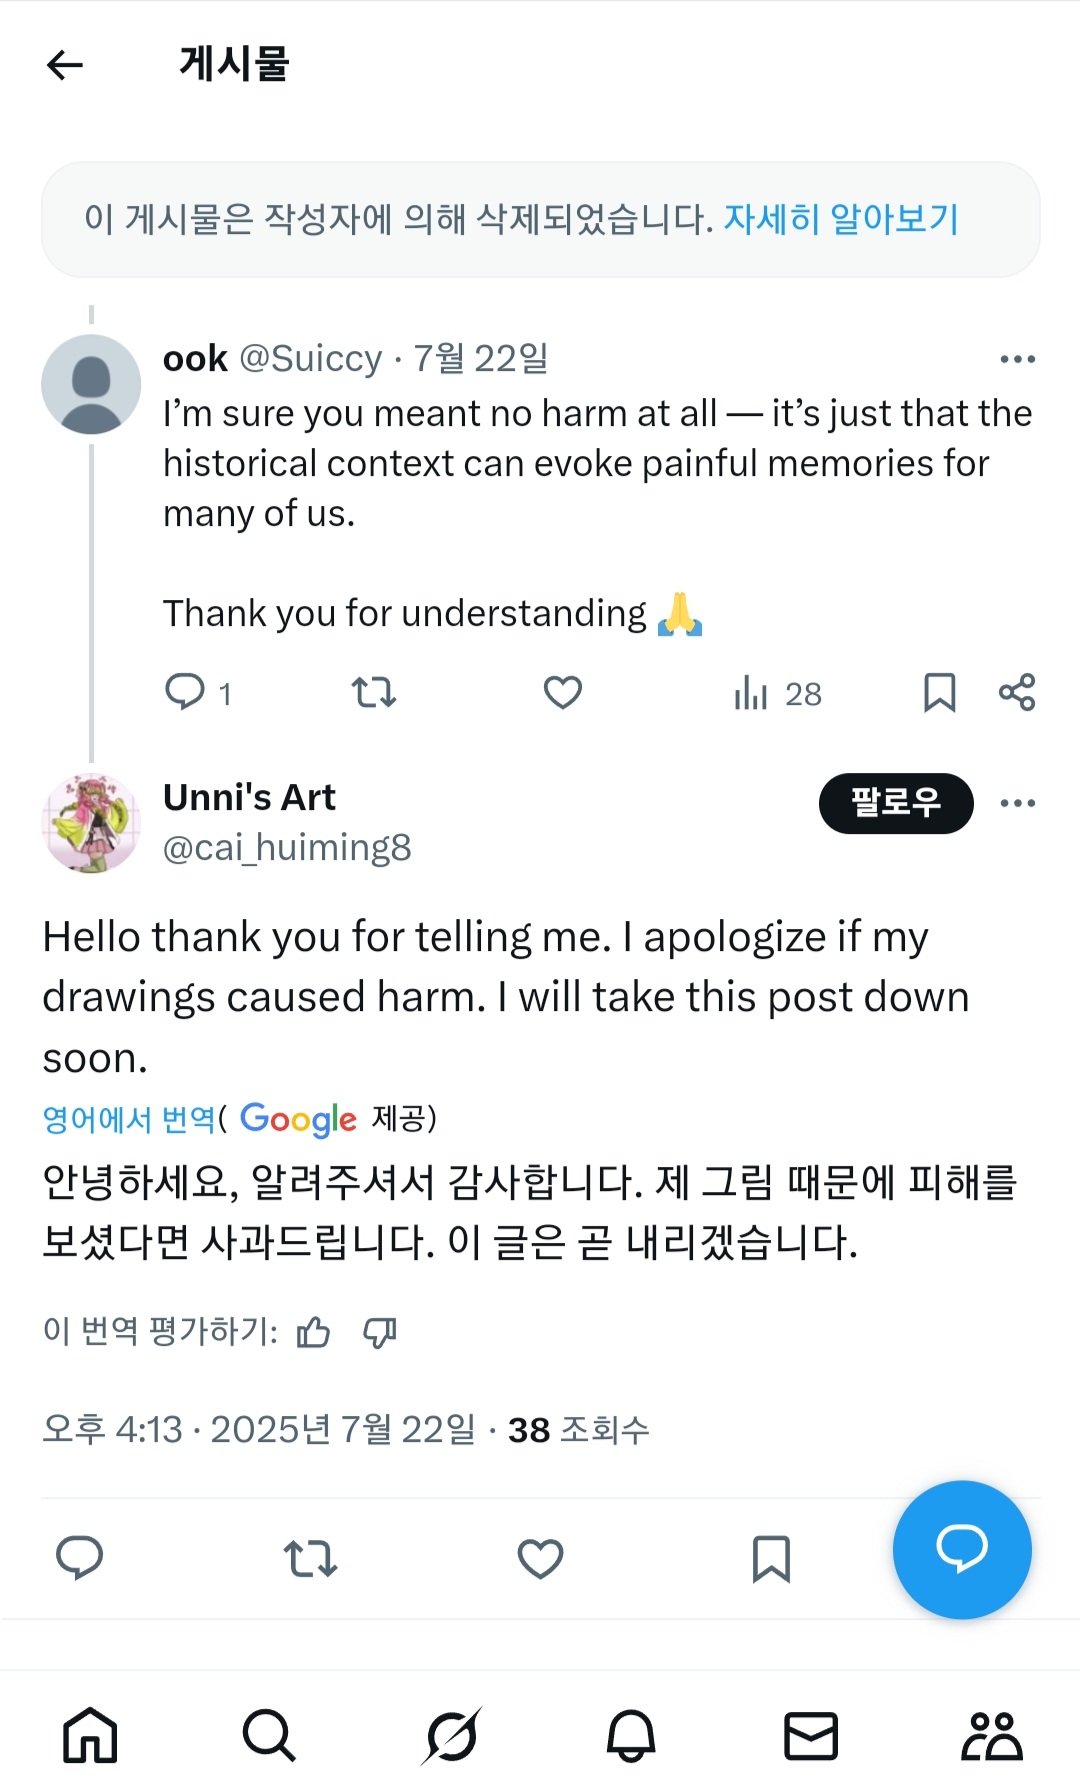Screen dimensions: 1080x1782
Task: Like the main post by Unni's Art
Action: click(540, 1558)
